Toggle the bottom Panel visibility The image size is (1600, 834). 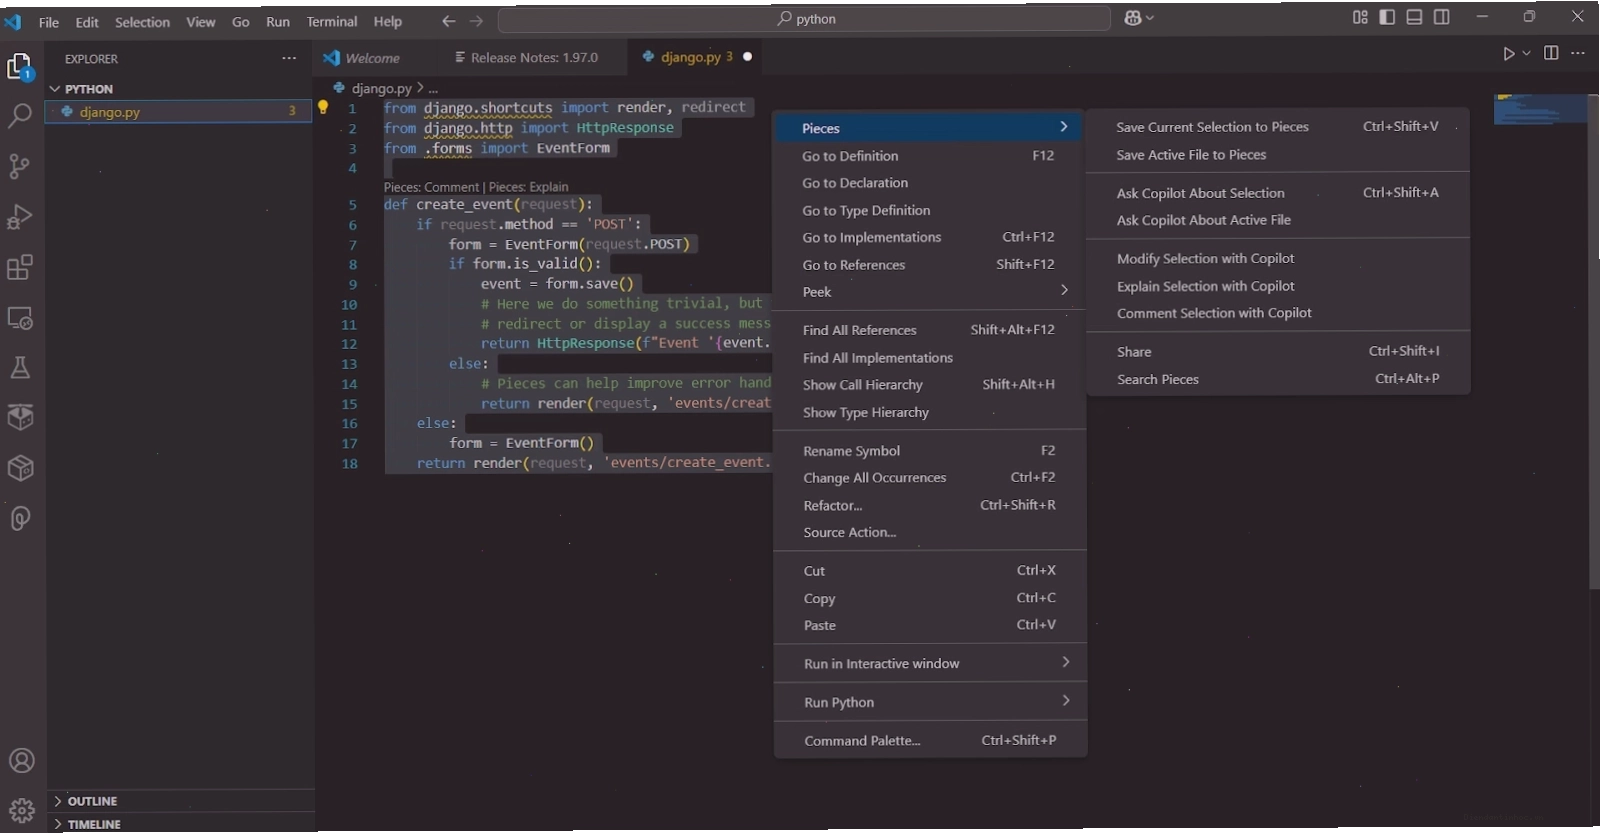[1414, 17]
